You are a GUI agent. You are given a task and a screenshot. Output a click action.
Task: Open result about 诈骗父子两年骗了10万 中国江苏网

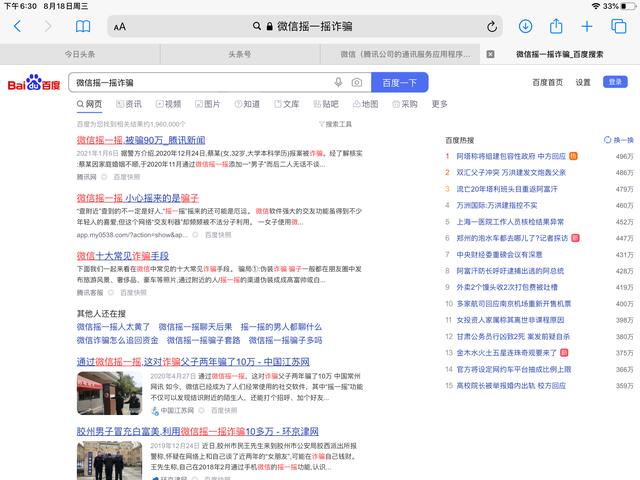[x=193, y=362]
